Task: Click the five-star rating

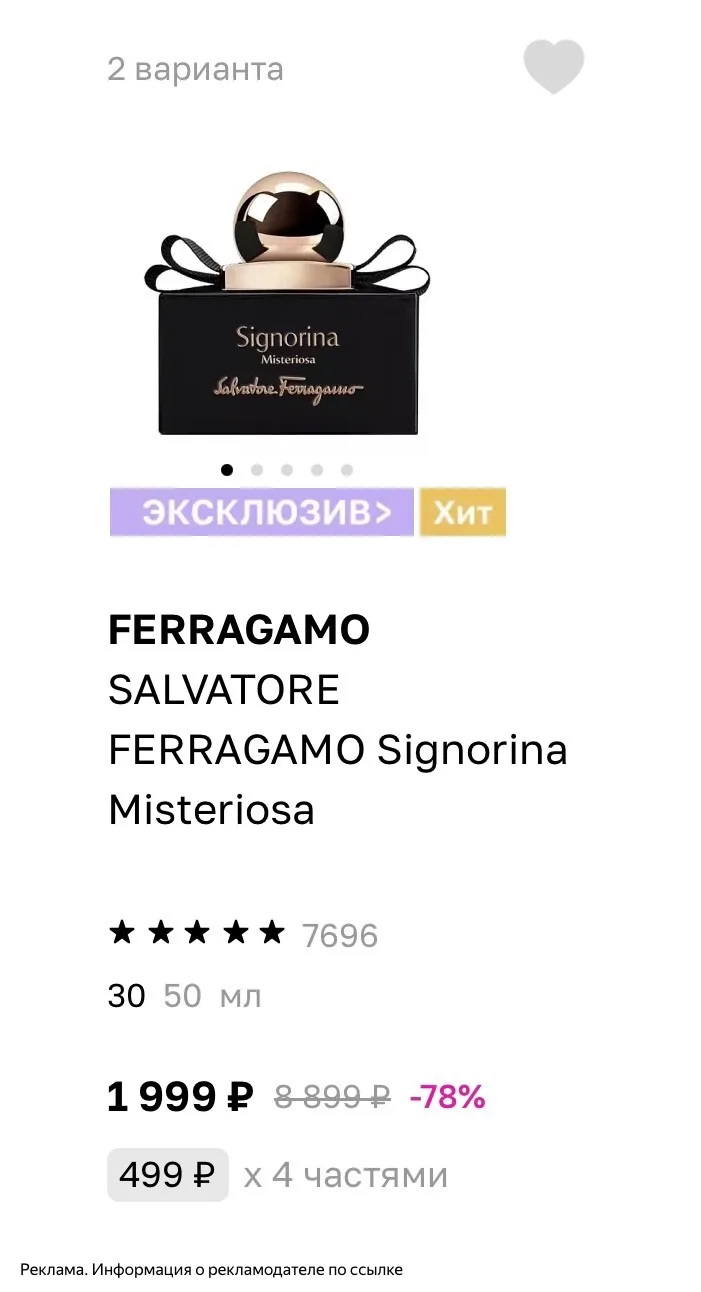Action: point(197,934)
